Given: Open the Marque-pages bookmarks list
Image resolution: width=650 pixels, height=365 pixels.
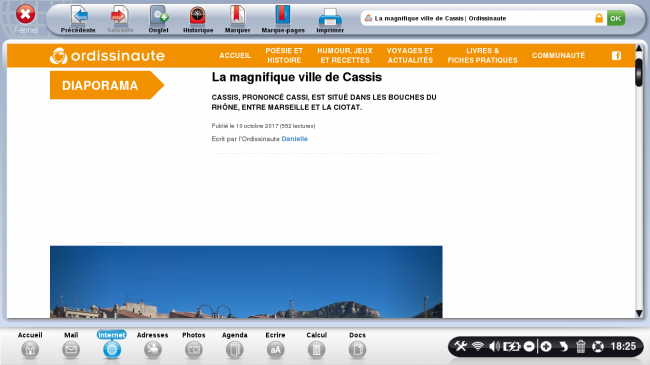Looking at the screenshot, I should (283, 19).
